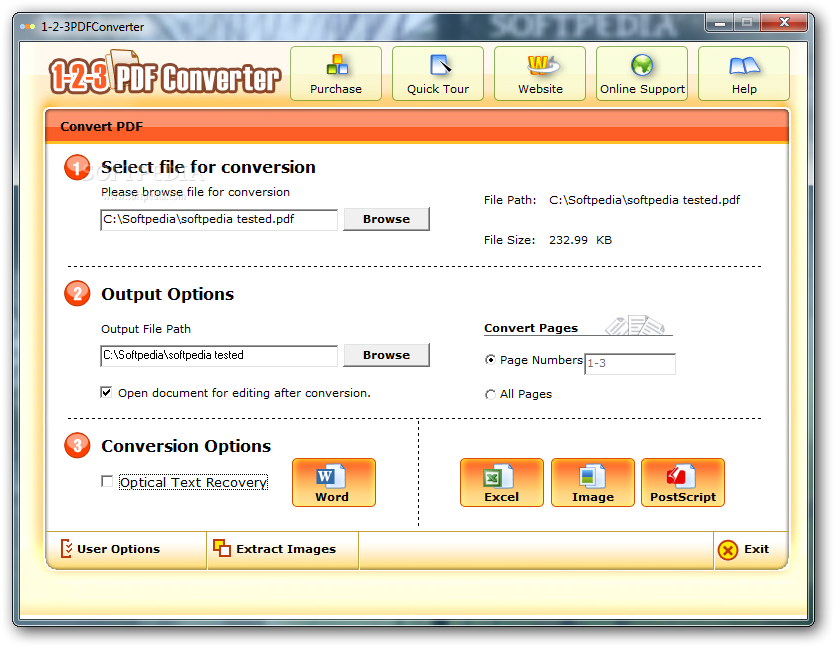The width and height of the screenshot is (835, 647).
Task: Click the Output File Path field
Action: point(219,355)
